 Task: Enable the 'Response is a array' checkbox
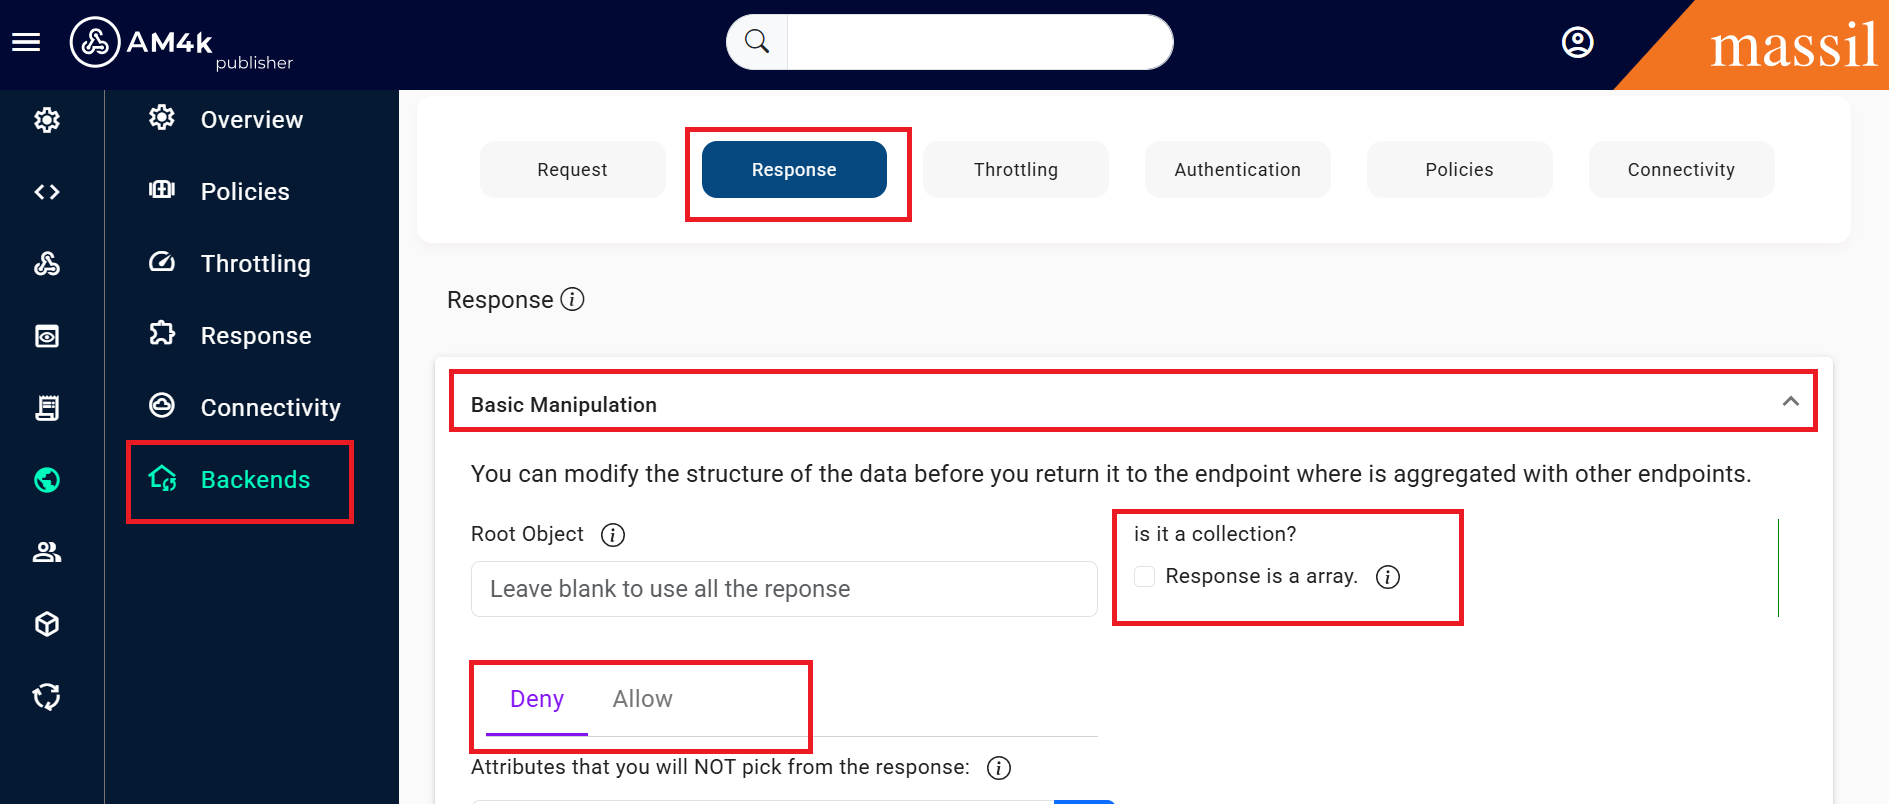click(1143, 576)
